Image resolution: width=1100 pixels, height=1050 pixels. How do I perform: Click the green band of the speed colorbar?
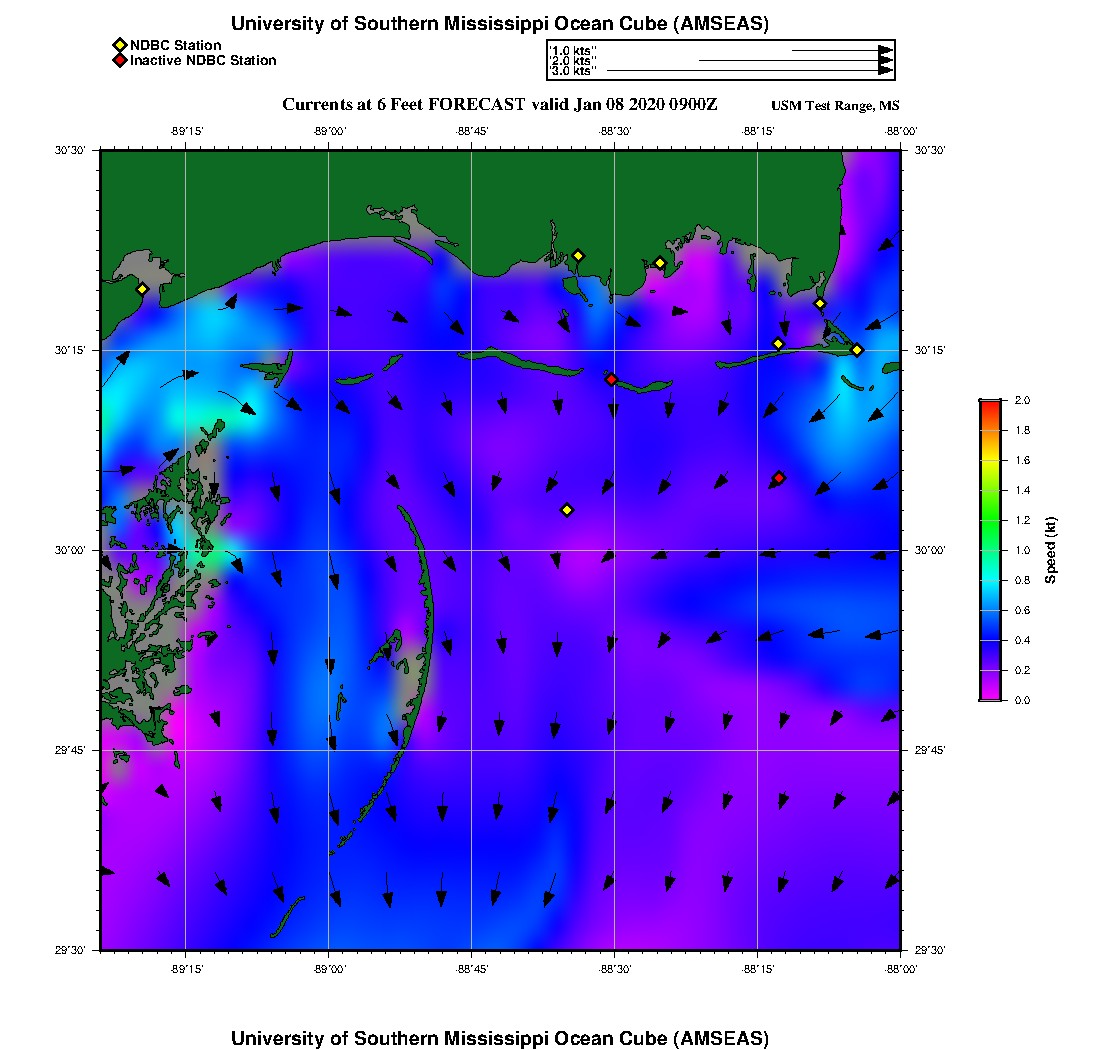[x=991, y=520]
